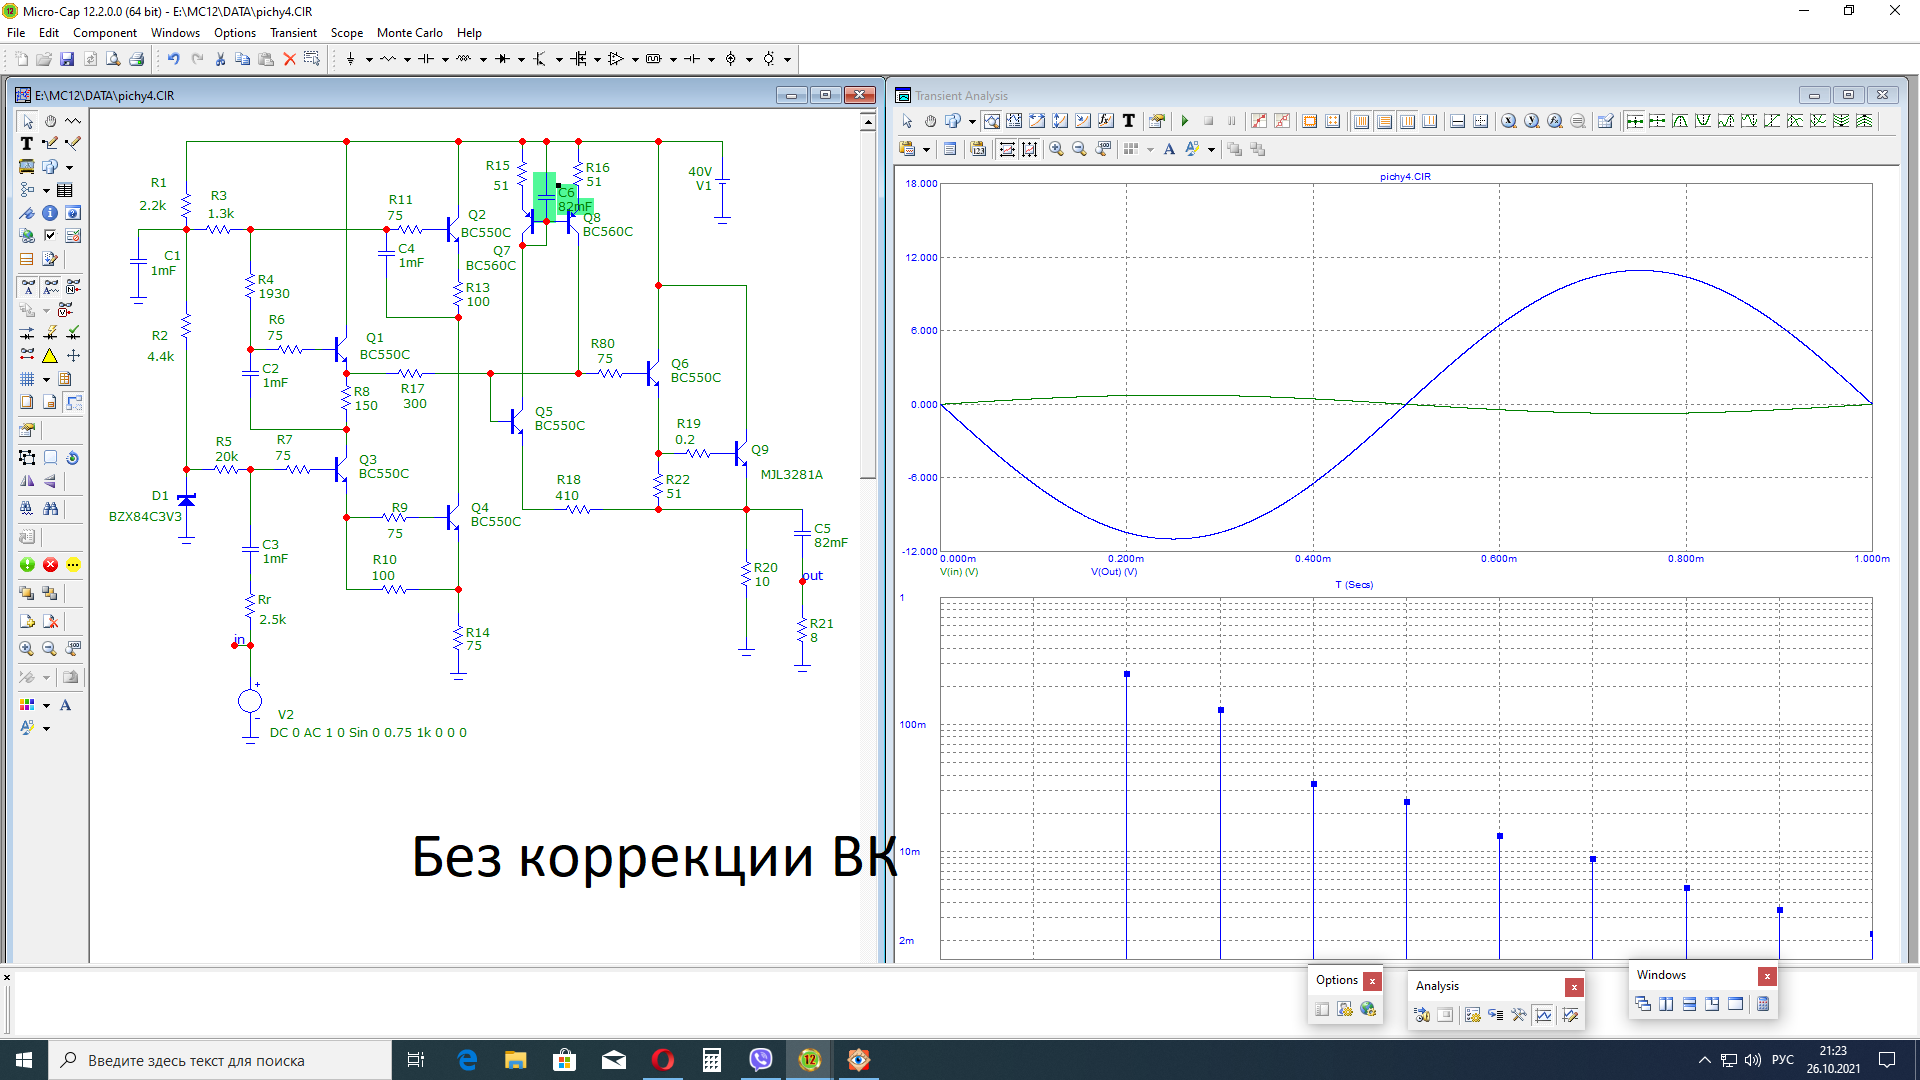
Task: Select the resistor component icon in the toolbar
Action: 388,59
